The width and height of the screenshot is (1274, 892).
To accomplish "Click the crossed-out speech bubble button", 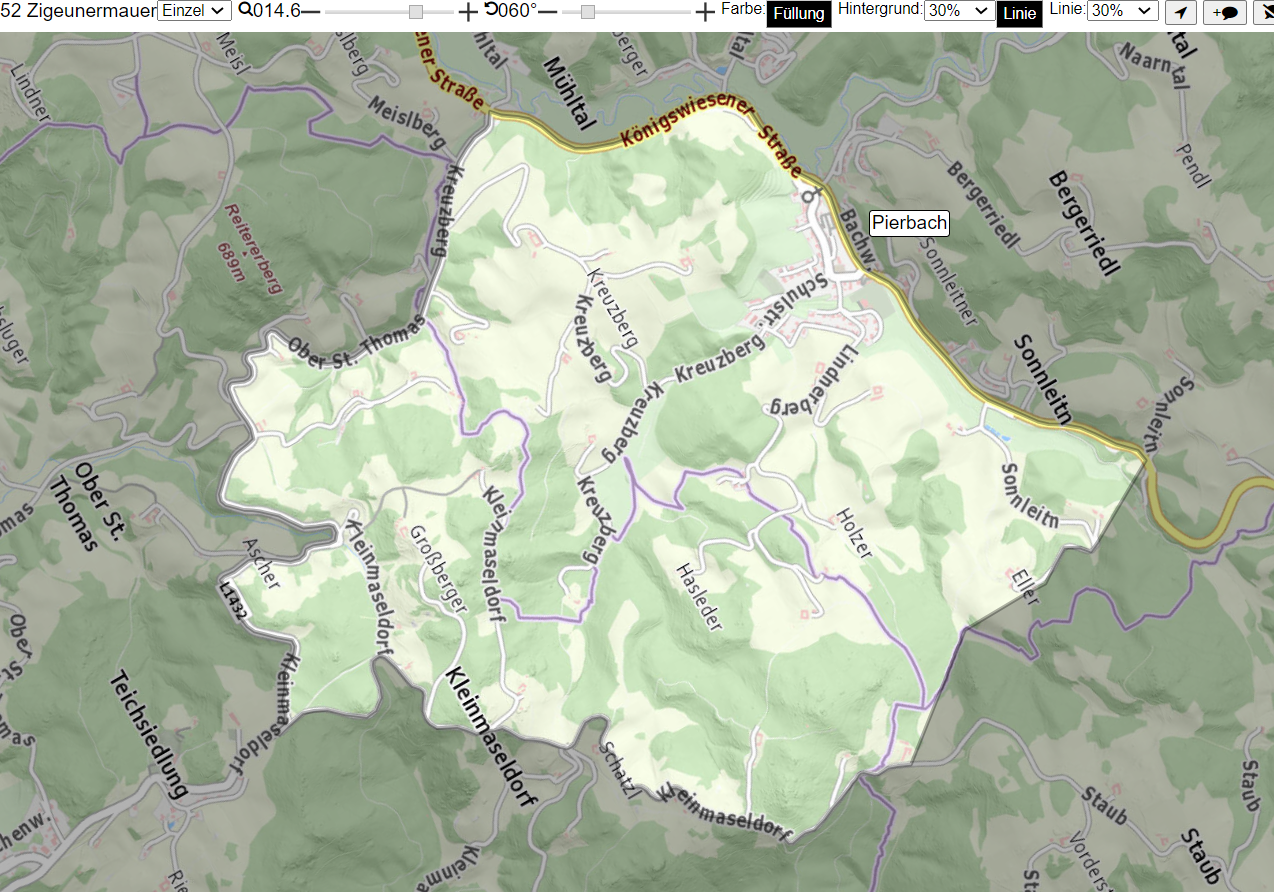I will pyautogui.click(x=1264, y=13).
